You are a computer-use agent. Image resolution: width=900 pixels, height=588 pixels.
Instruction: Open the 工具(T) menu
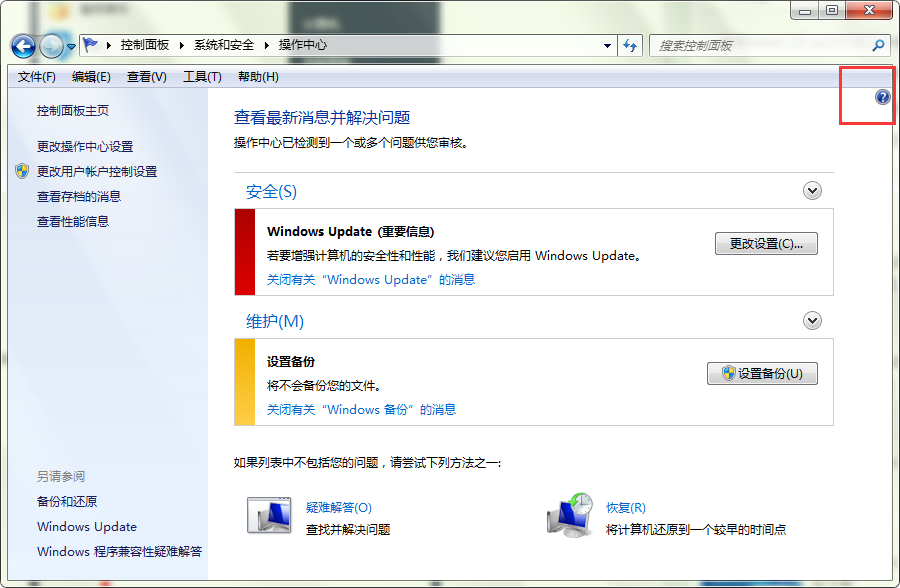201,77
